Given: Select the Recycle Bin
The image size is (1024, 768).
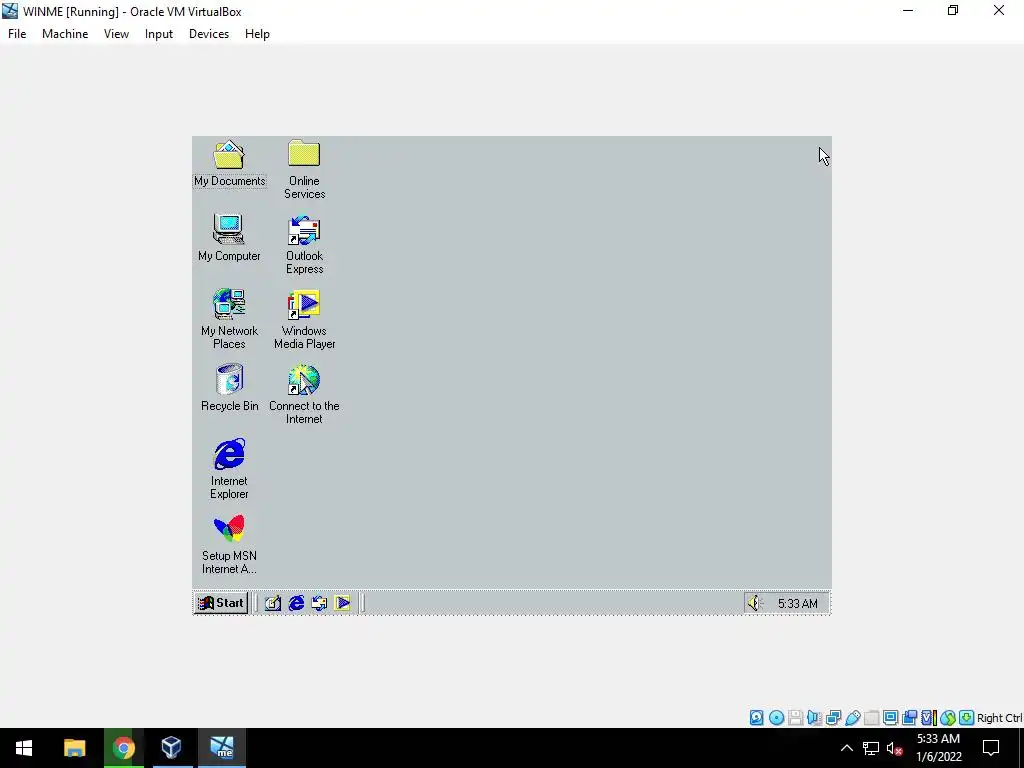Looking at the screenshot, I should tap(229, 388).
